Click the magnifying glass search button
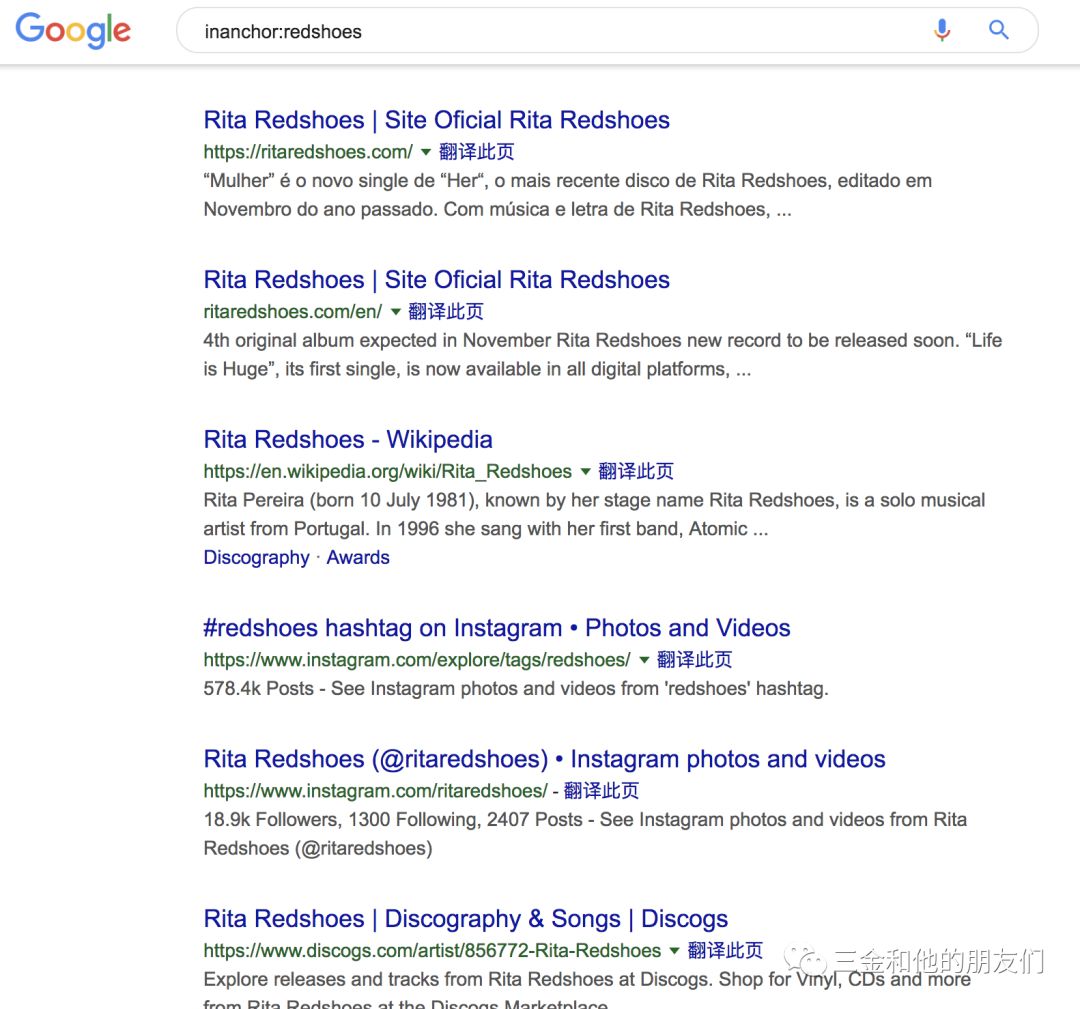The width and height of the screenshot is (1080, 1009). [999, 30]
